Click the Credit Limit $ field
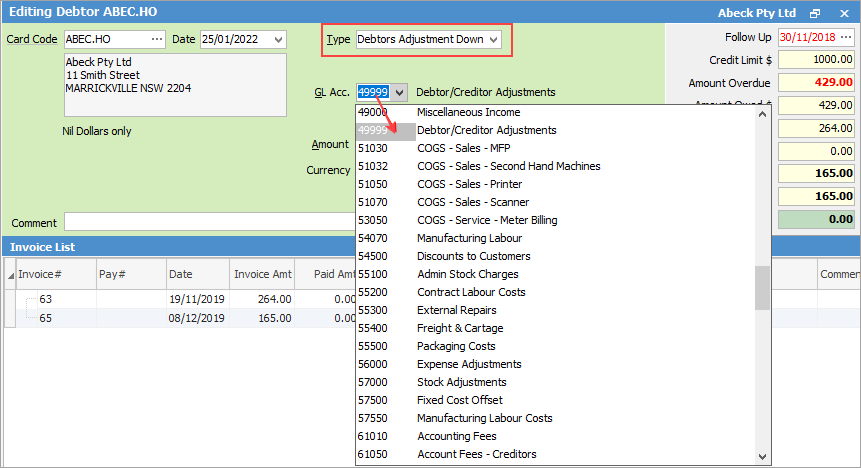861x468 pixels. 816,60
